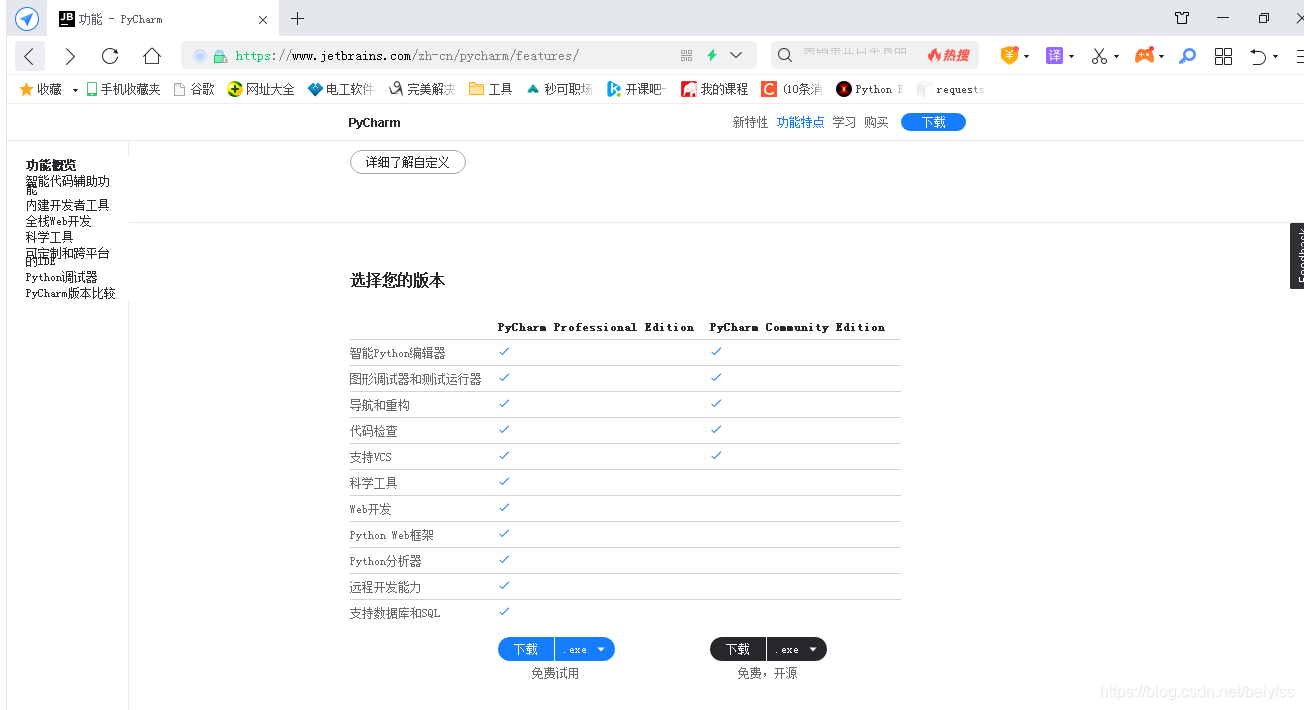
Task: Go to PyCharm版本比较 sidebar section
Action: point(71,293)
